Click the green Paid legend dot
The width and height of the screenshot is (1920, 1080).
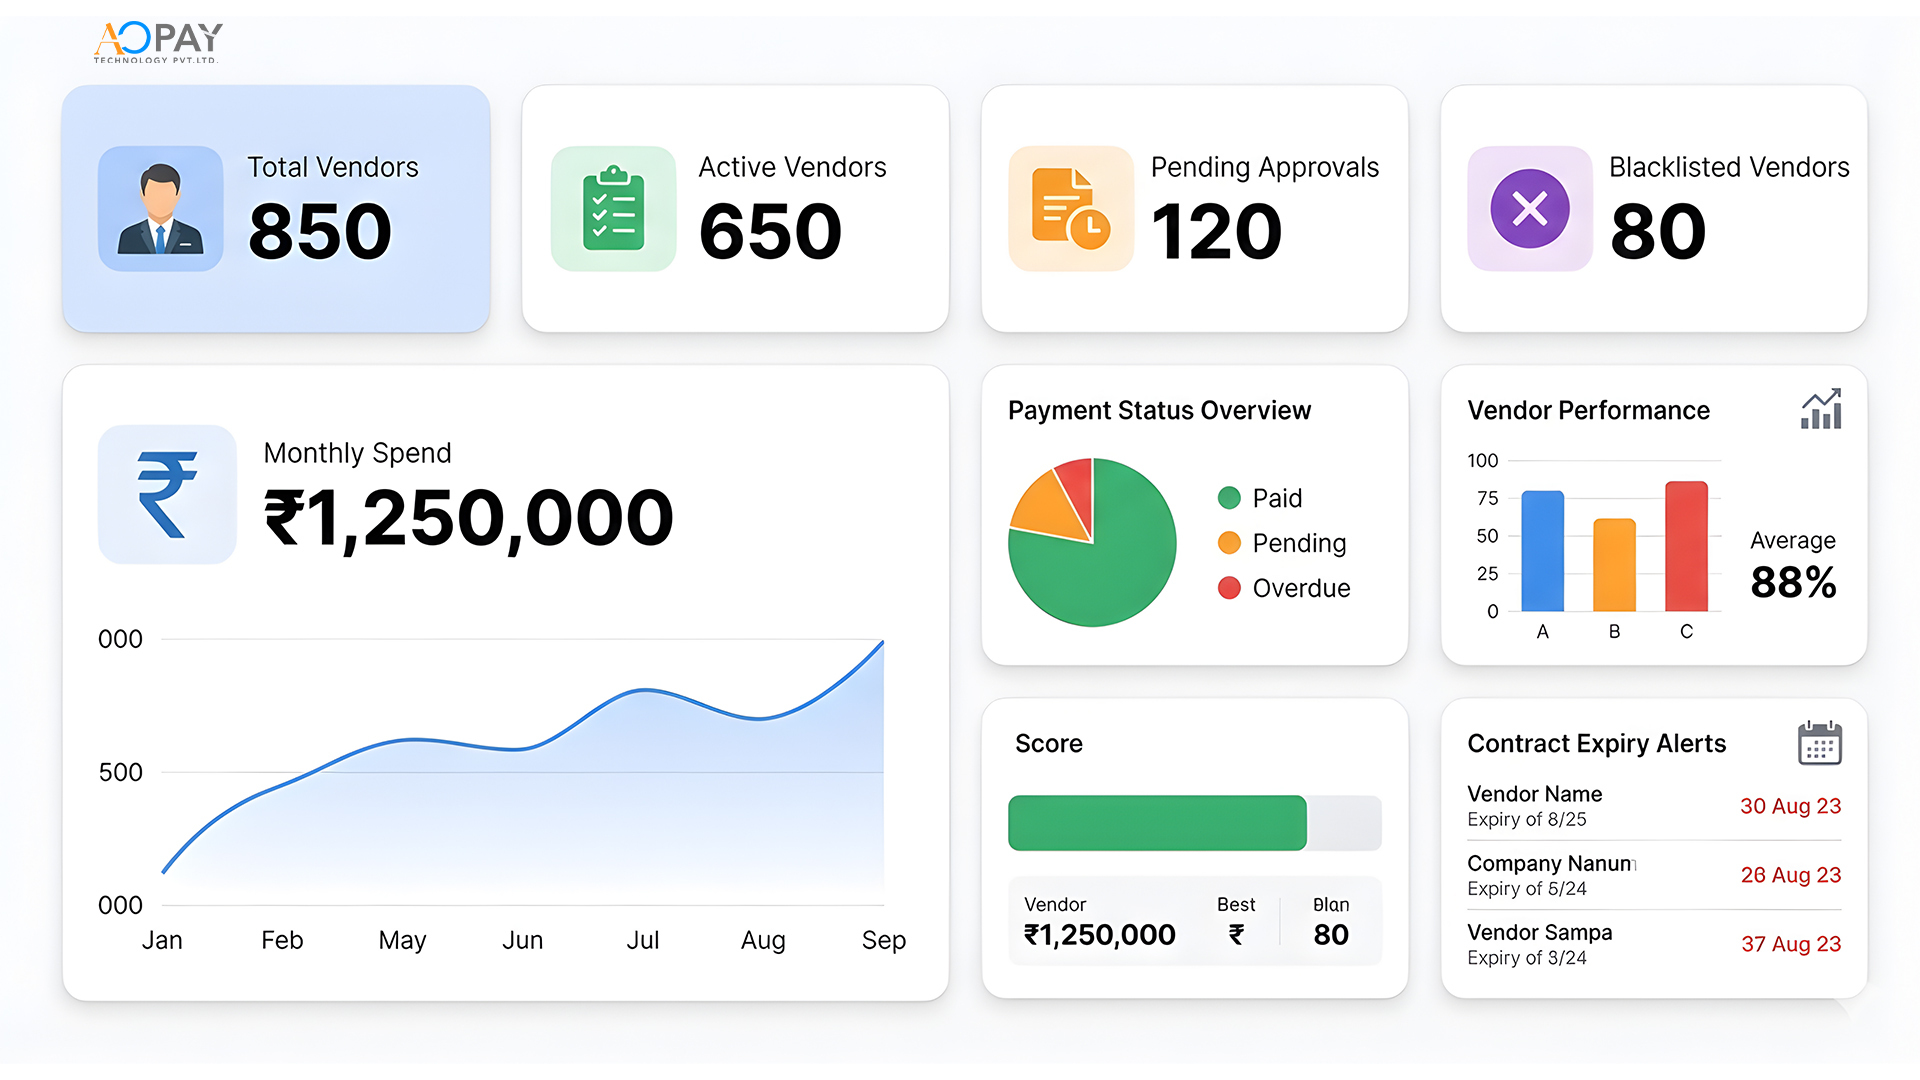[1229, 498]
